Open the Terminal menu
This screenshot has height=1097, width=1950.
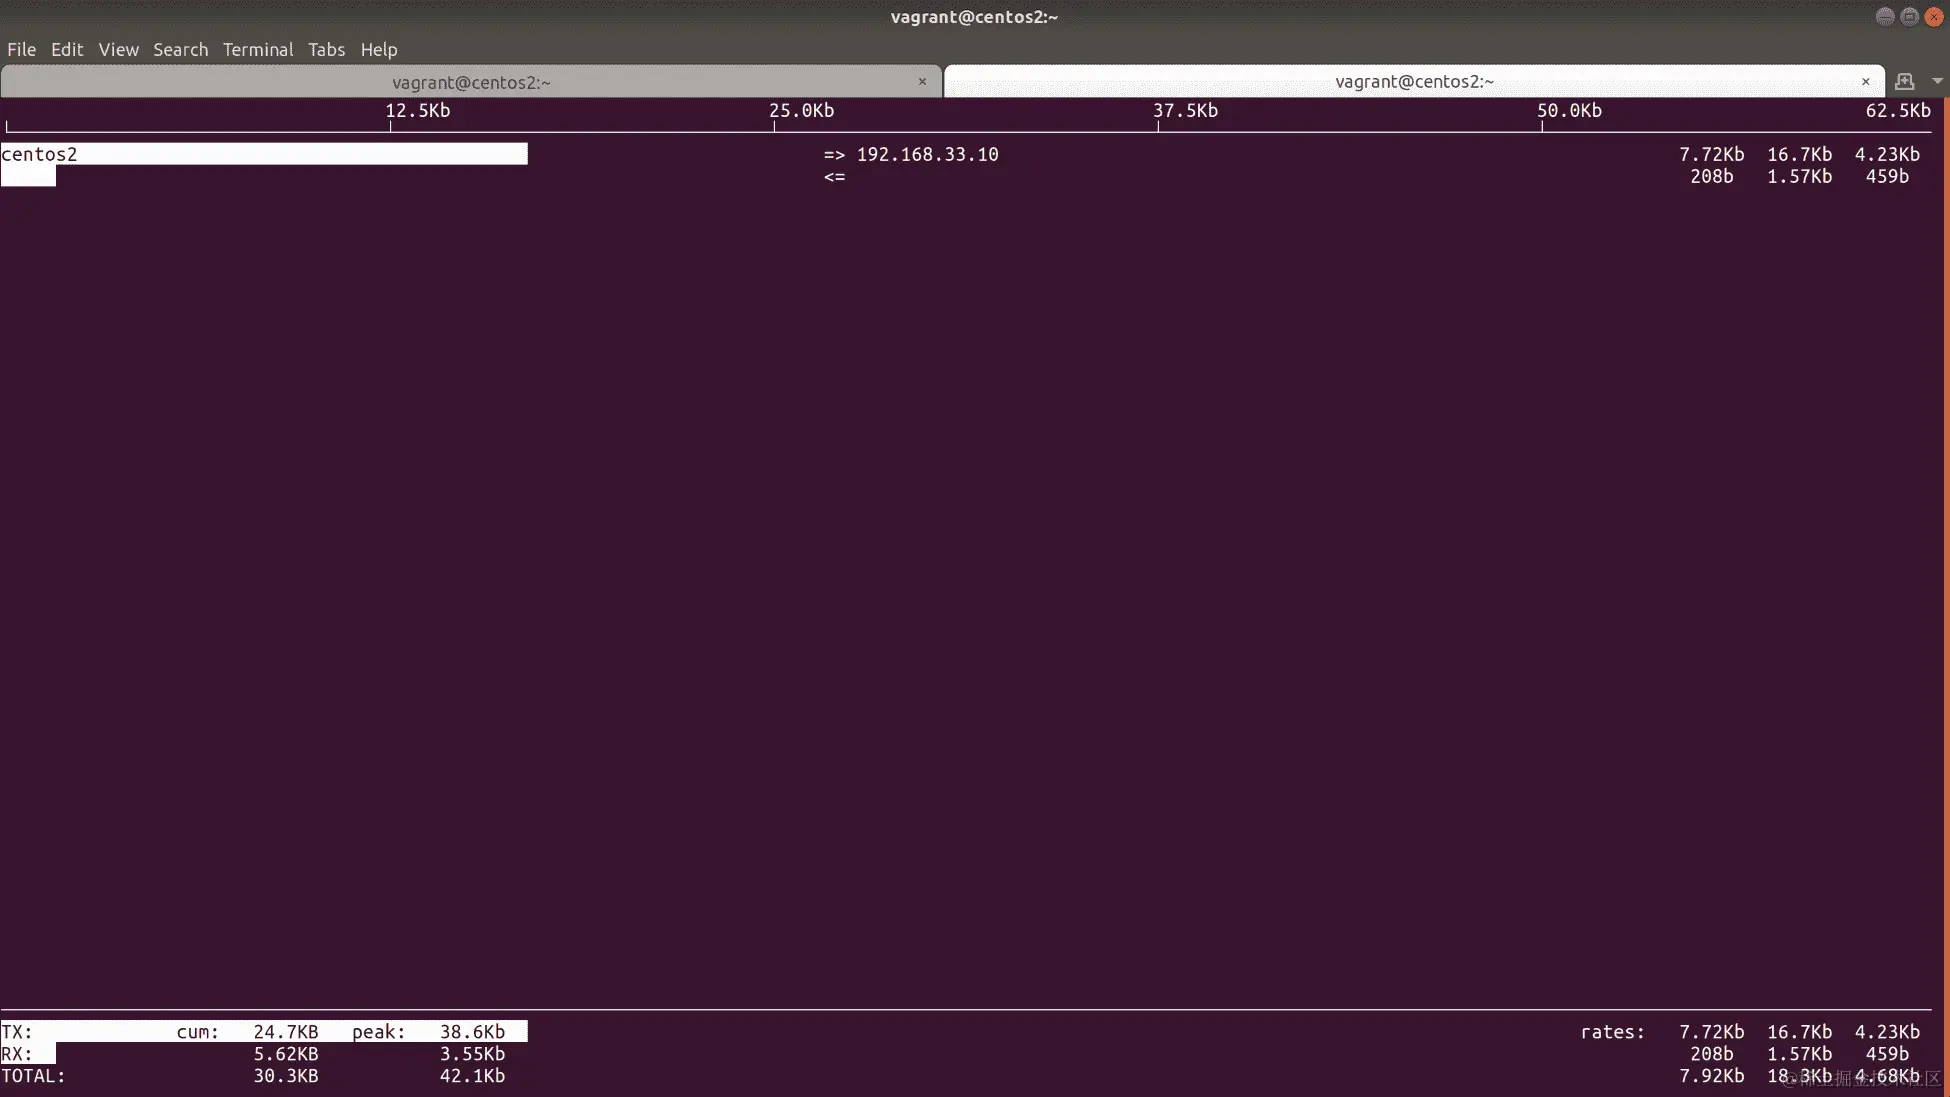tap(257, 49)
